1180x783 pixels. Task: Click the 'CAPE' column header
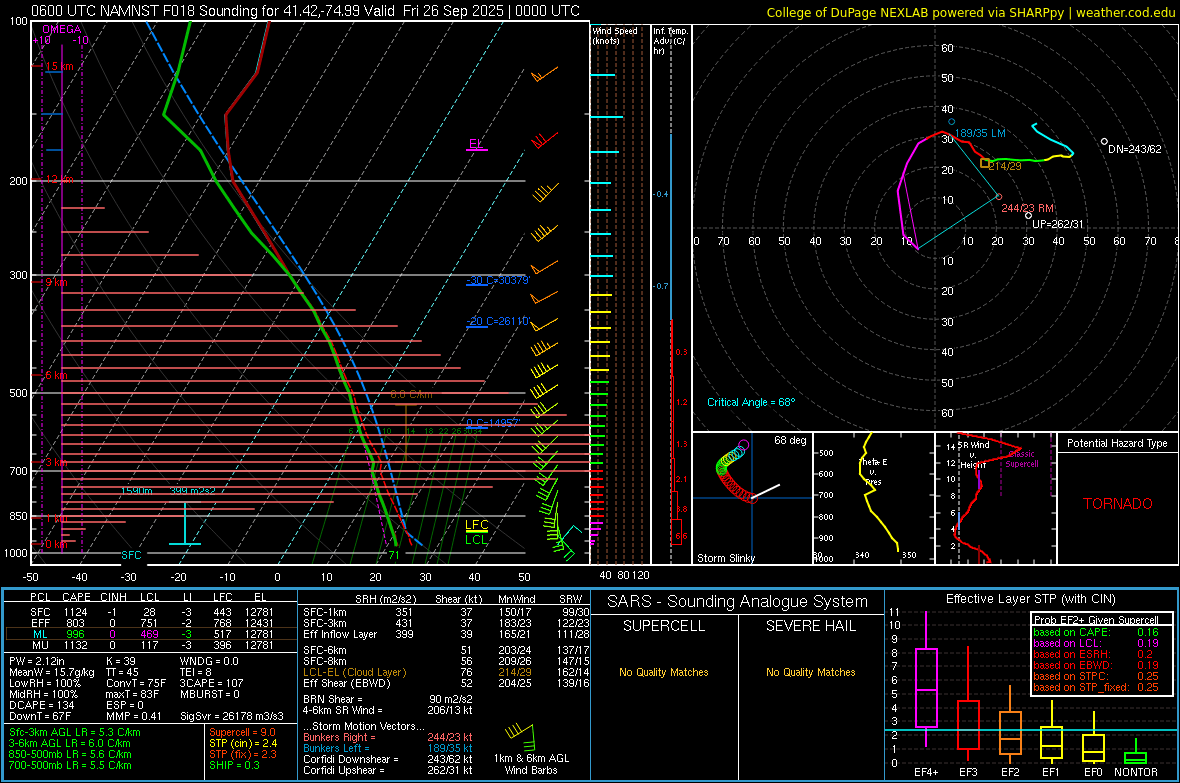[76, 597]
